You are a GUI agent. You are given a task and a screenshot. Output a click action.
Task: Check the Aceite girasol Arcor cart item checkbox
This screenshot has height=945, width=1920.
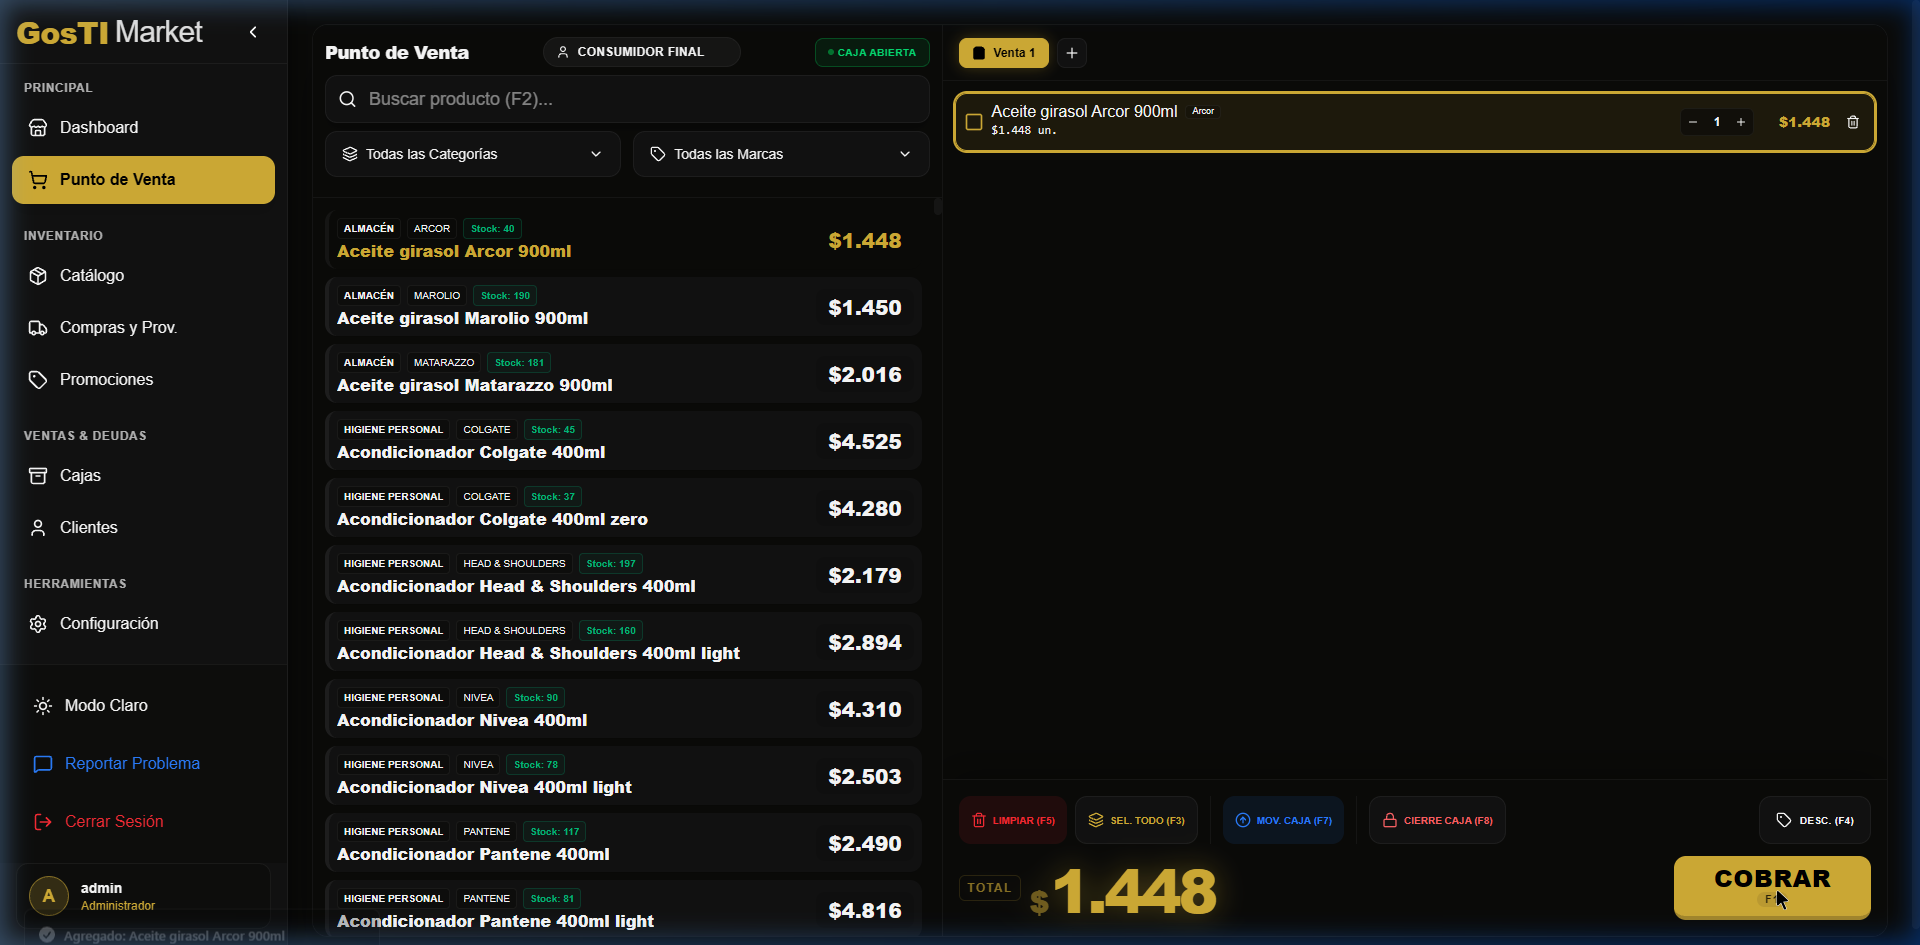(974, 122)
